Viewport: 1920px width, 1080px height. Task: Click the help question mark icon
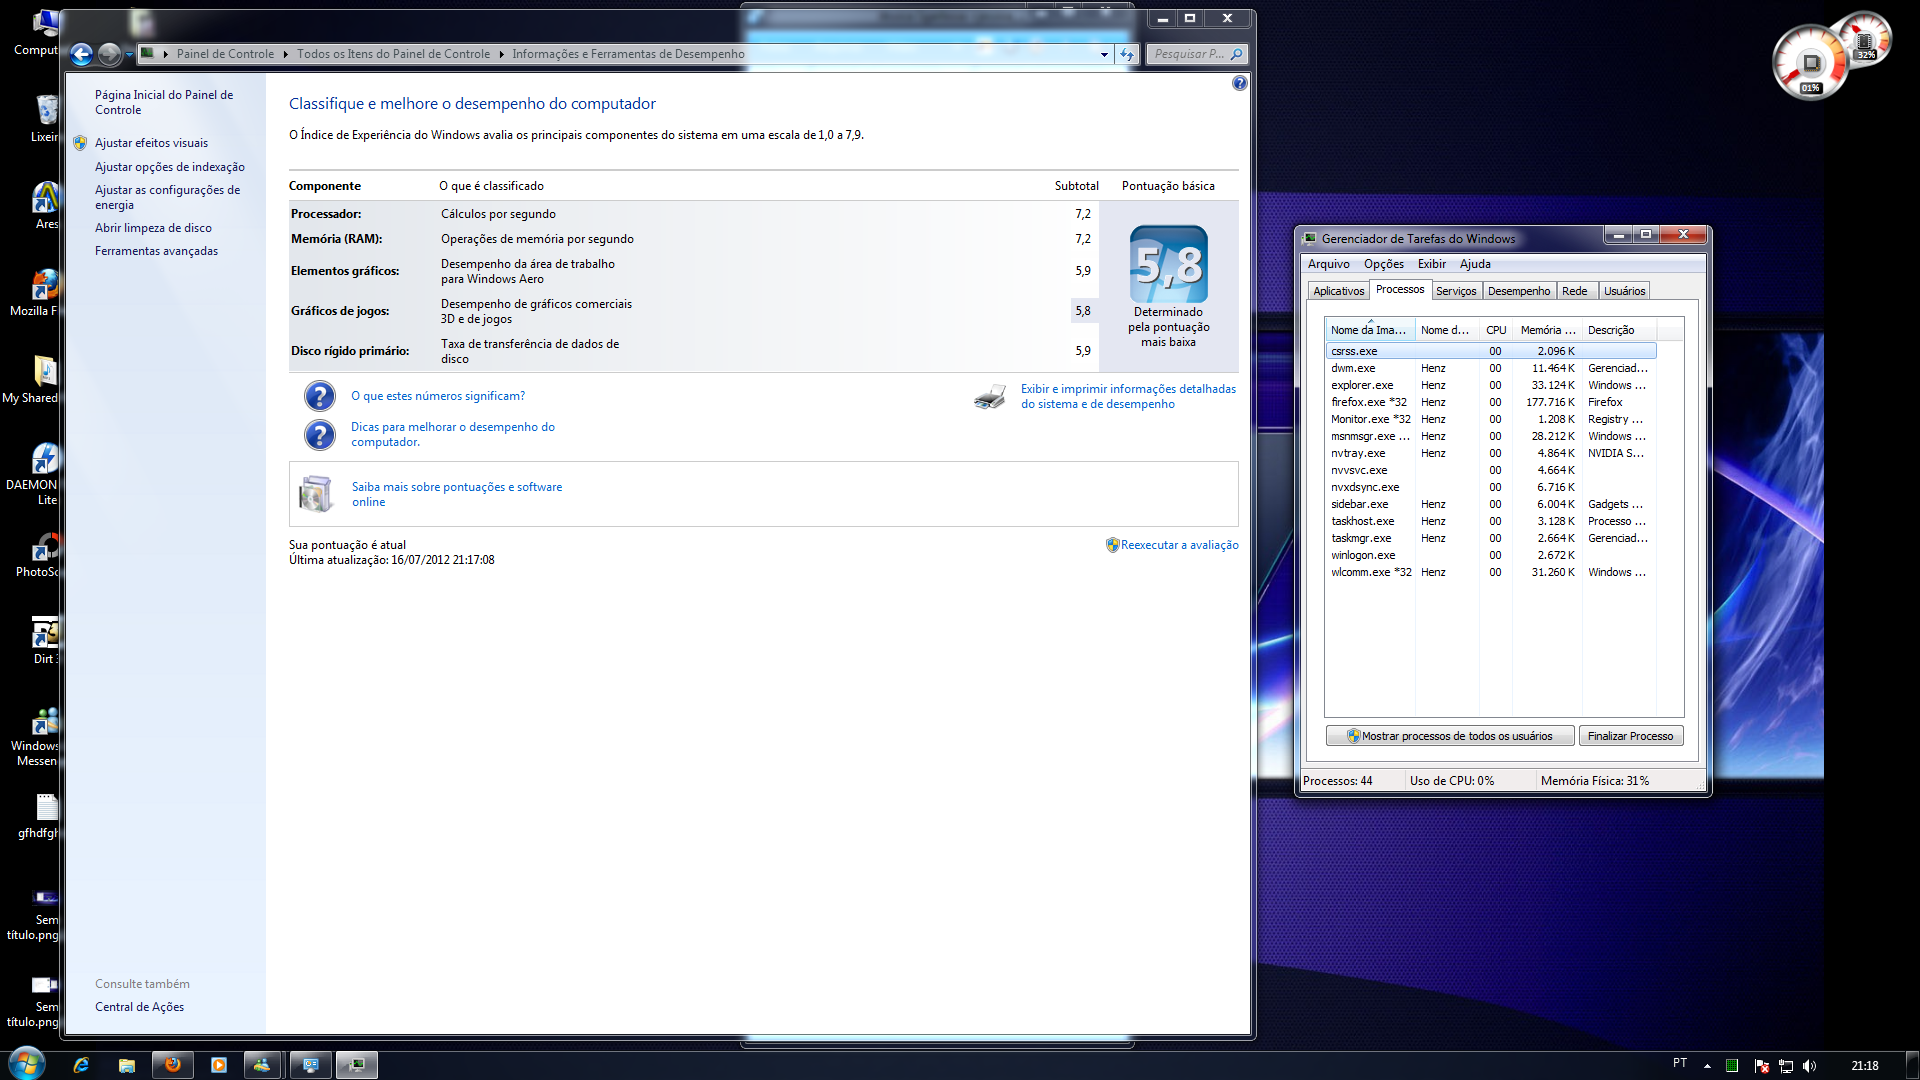[x=1239, y=83]
